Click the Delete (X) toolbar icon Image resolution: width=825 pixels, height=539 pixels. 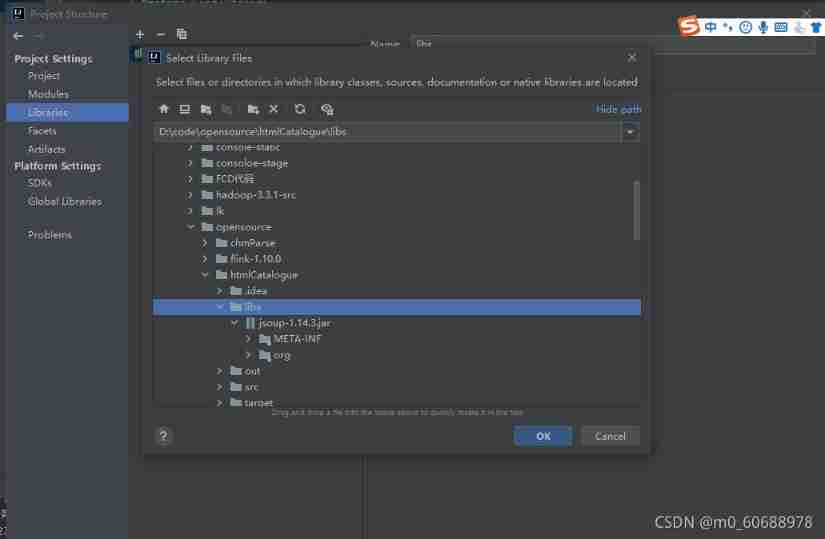[273, 109]
